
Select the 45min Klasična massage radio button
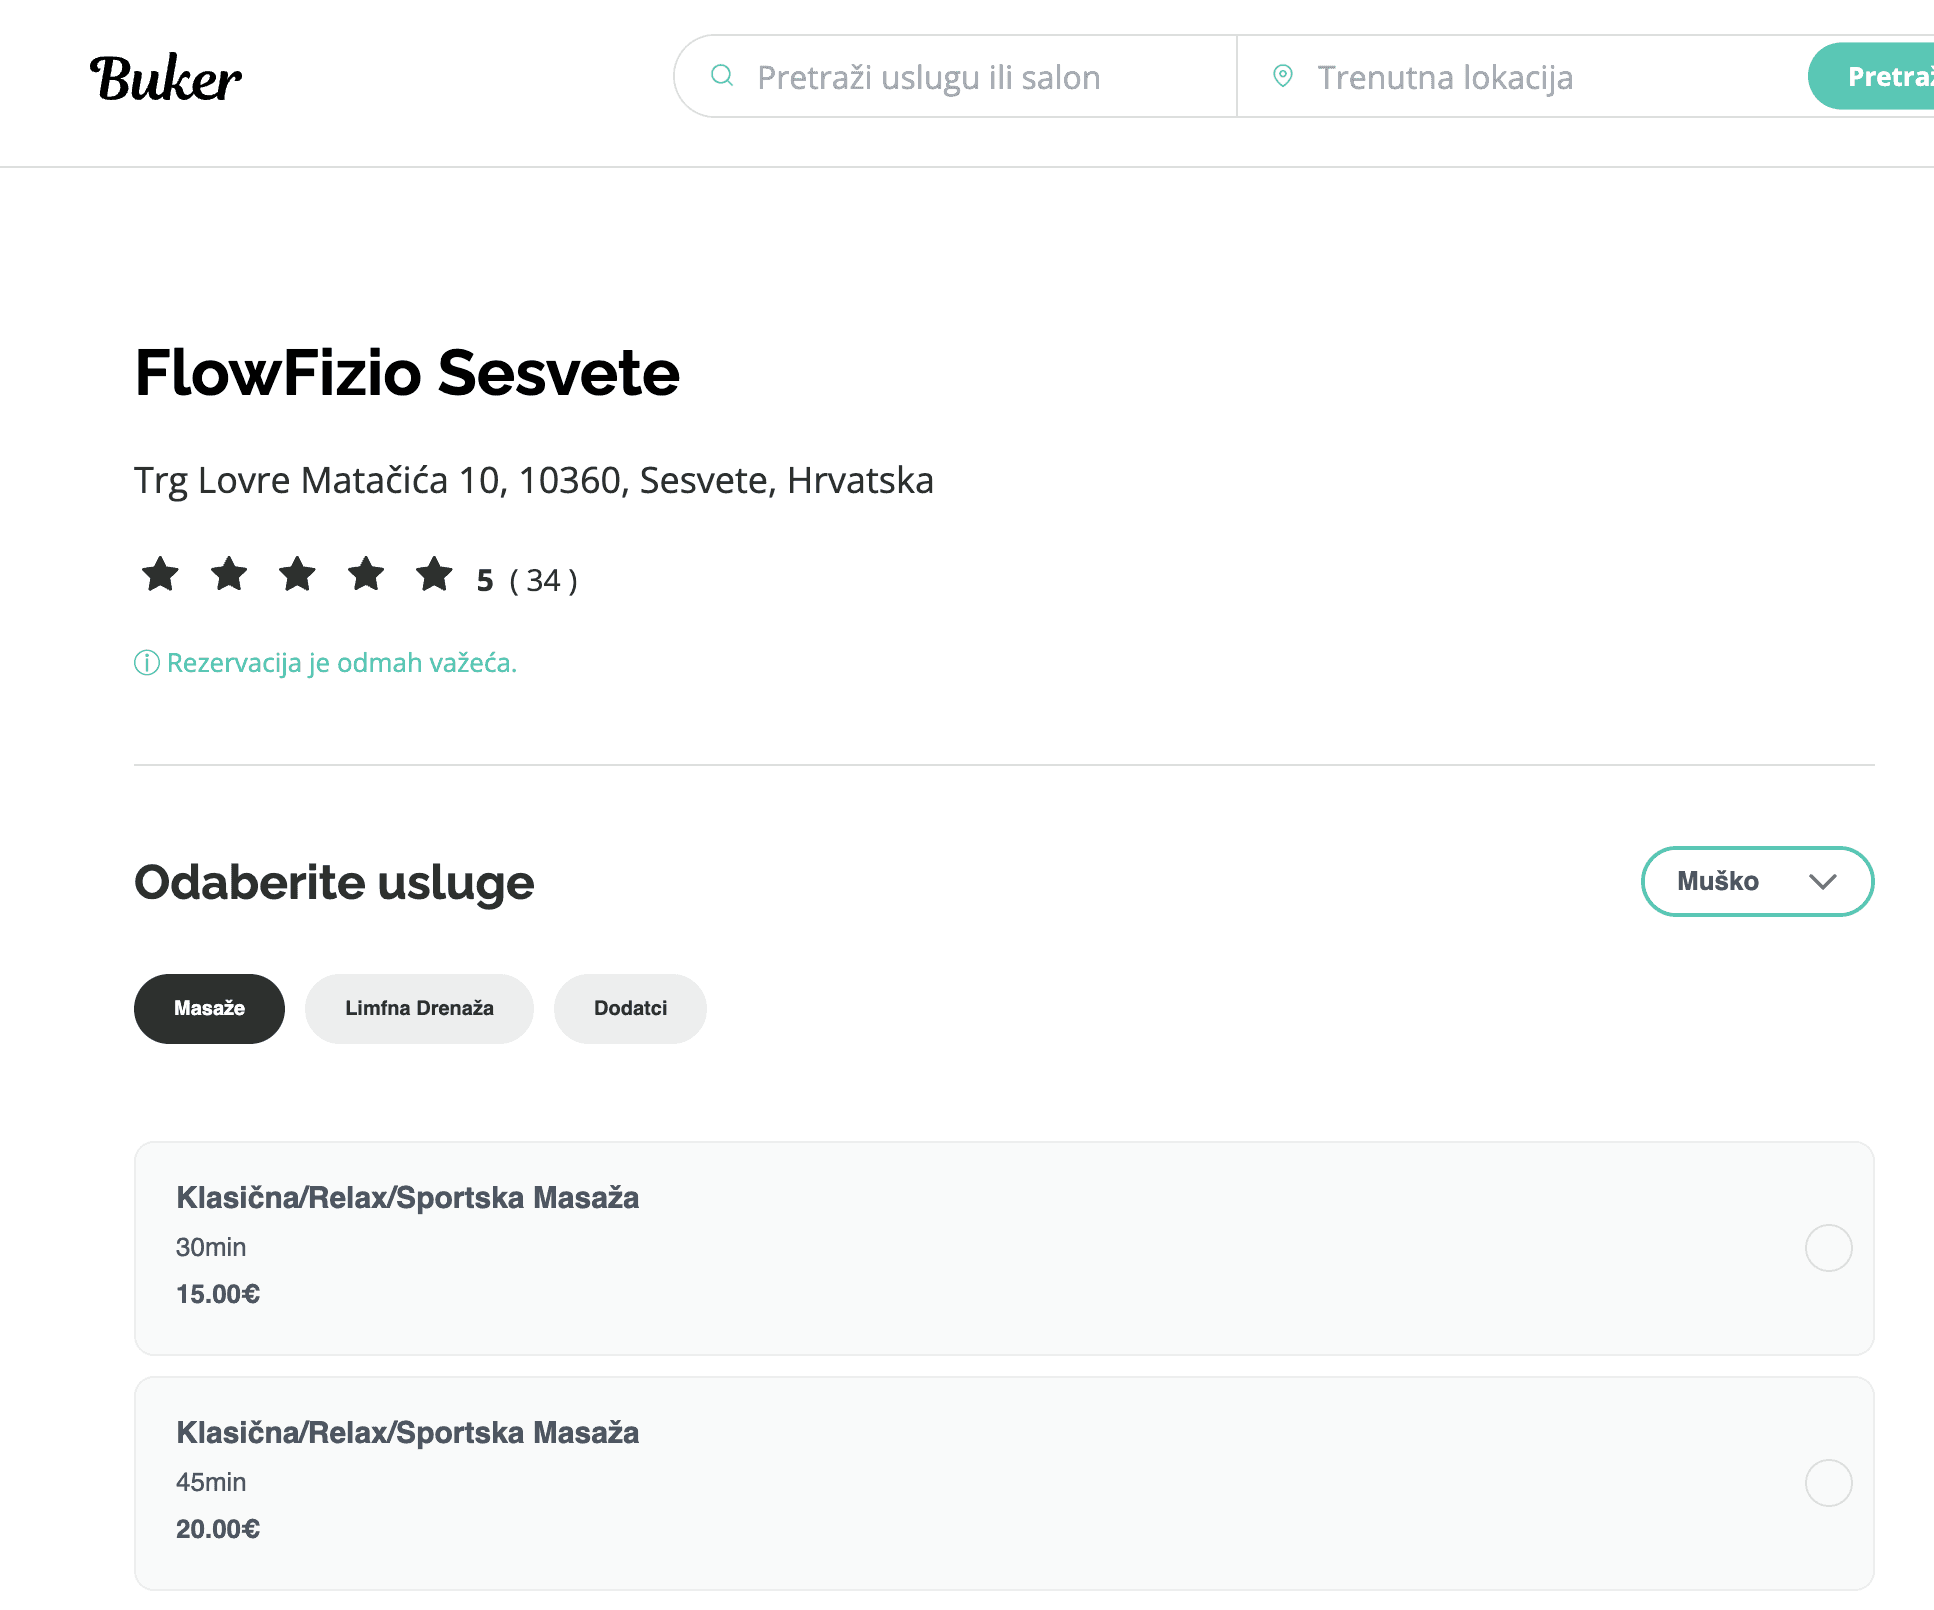1828,1483
